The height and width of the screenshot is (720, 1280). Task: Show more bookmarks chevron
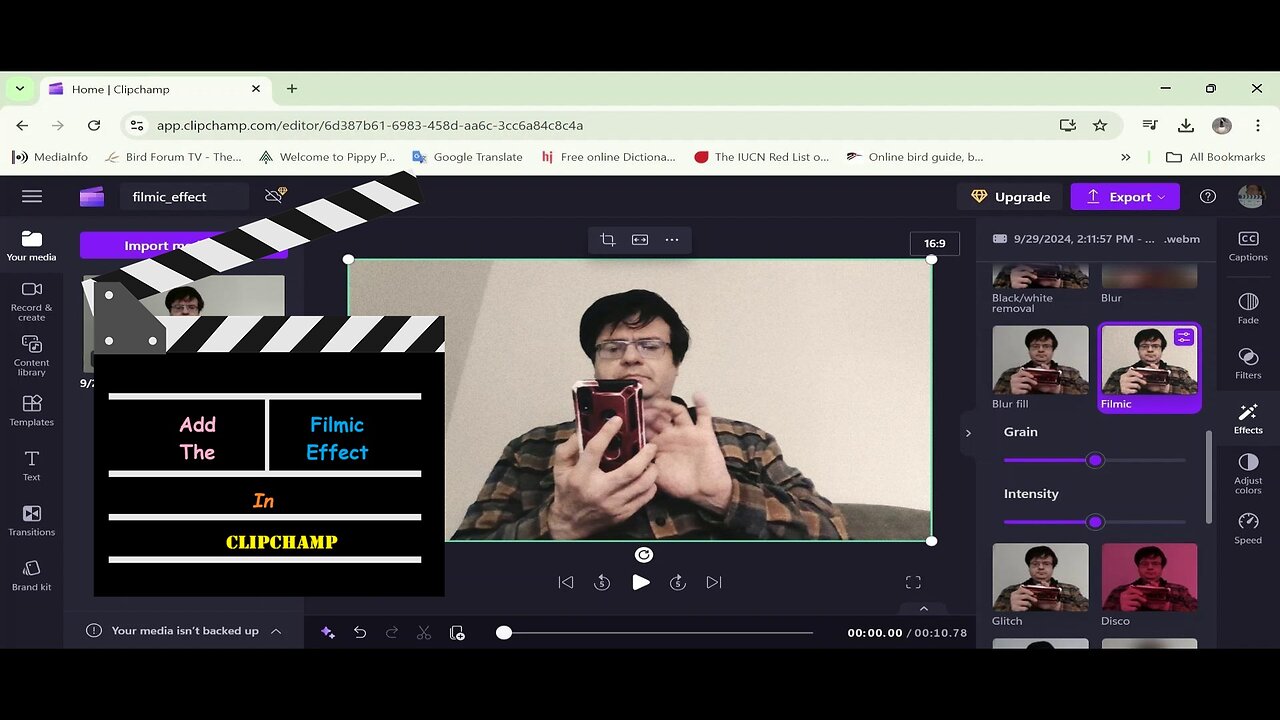[1126, 157]
